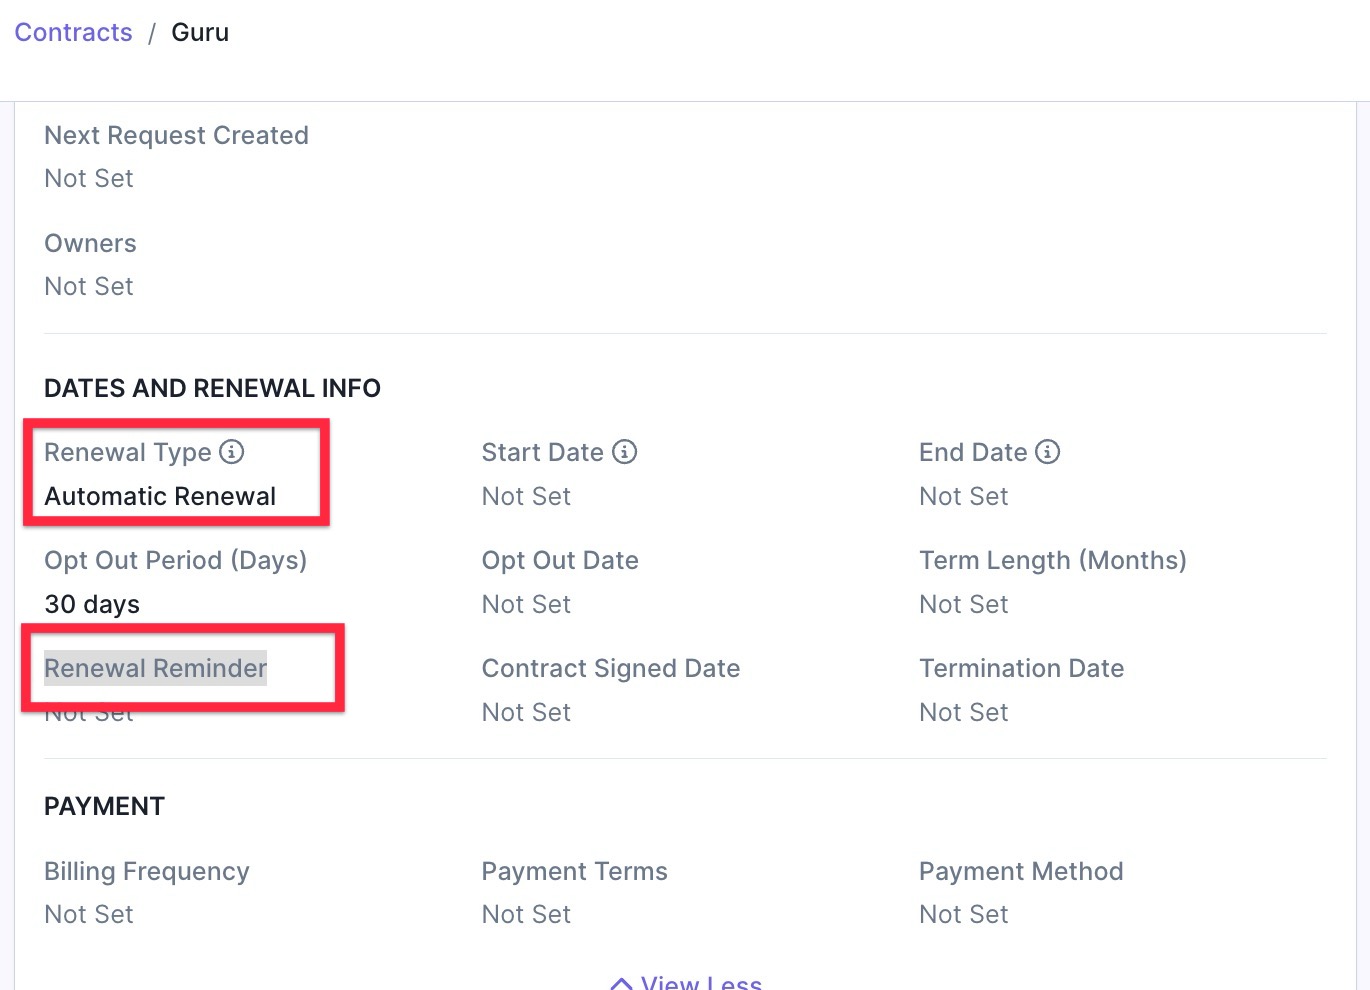The width and height of the screenshot is (1370, 990).
Task: Click Not Set under Opt Out Date
Action: click(x=526, y=604)
